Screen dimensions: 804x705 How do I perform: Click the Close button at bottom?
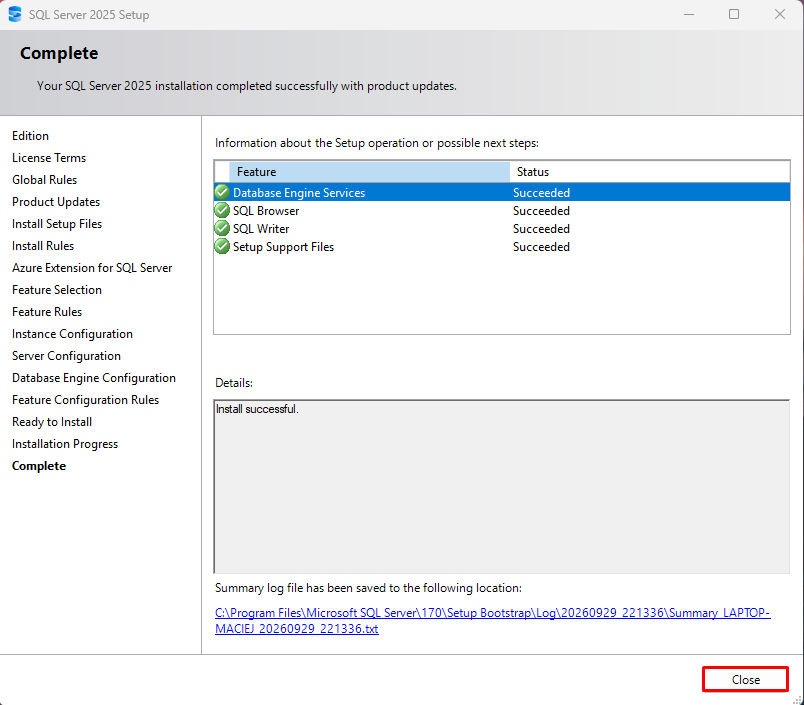745,679
